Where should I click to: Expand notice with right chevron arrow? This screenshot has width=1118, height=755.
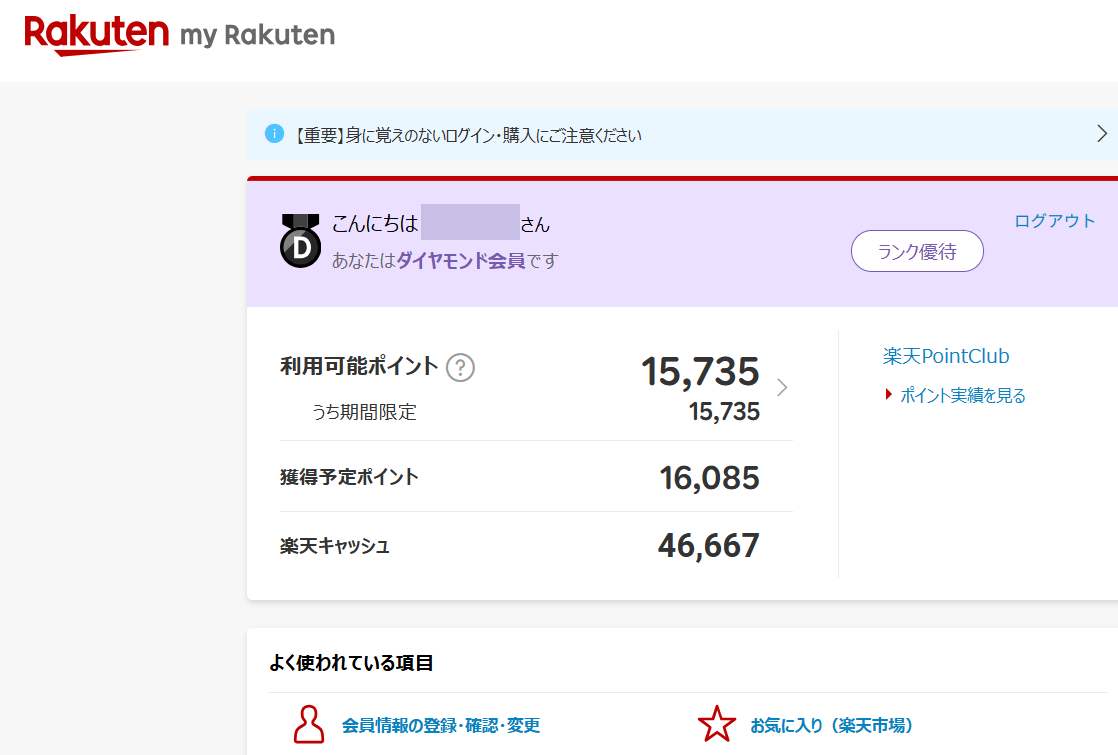pyautogui.click(x=1102, y=133)
